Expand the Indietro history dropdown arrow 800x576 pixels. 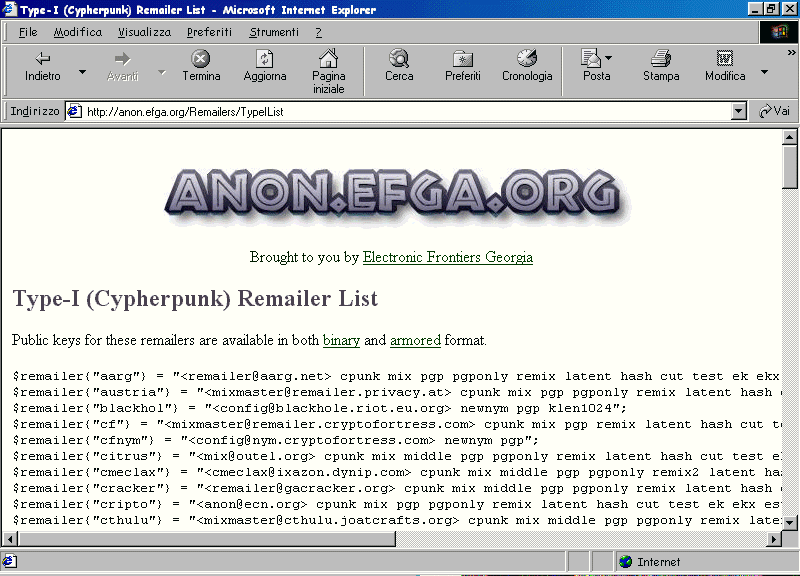click(82, 72)
